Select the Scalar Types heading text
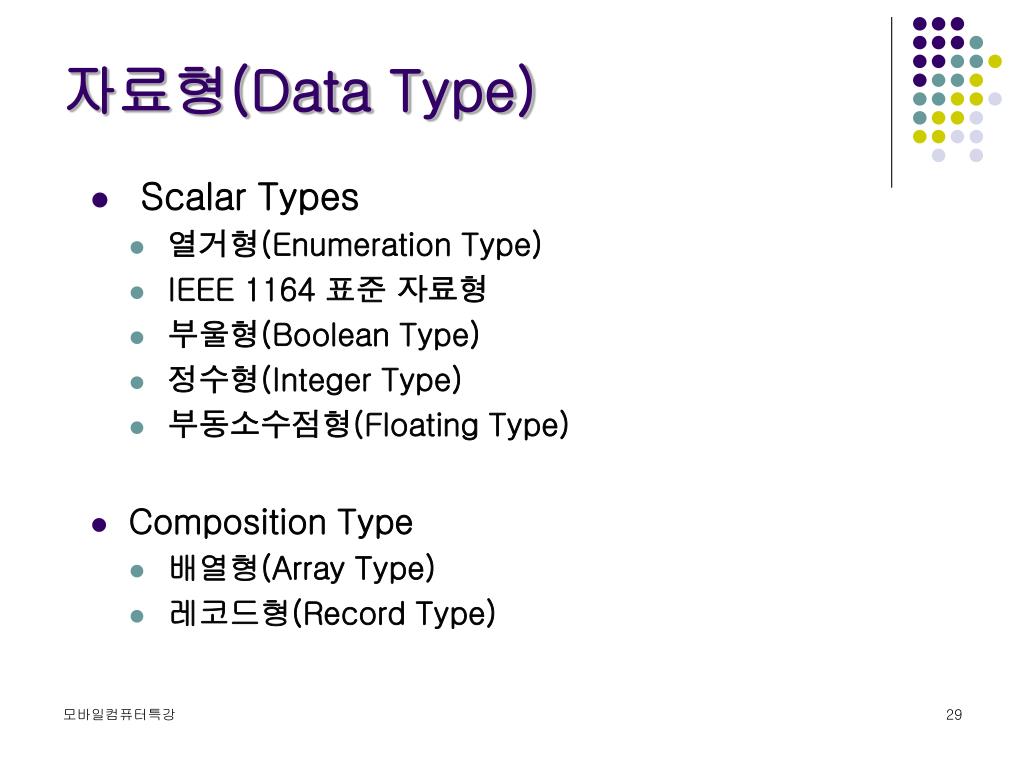Image resolution: width=1024 pixels, height=768 pixels. (x=249, y=198)
